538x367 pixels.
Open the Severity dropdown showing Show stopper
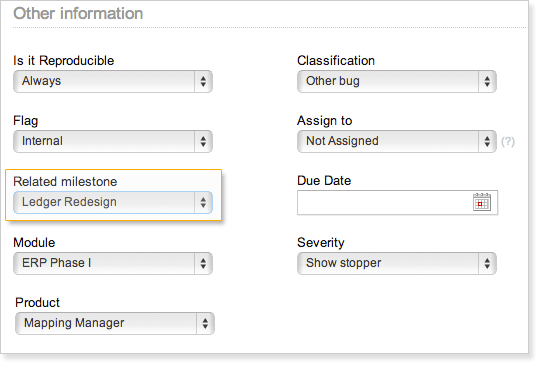(397, 263)
